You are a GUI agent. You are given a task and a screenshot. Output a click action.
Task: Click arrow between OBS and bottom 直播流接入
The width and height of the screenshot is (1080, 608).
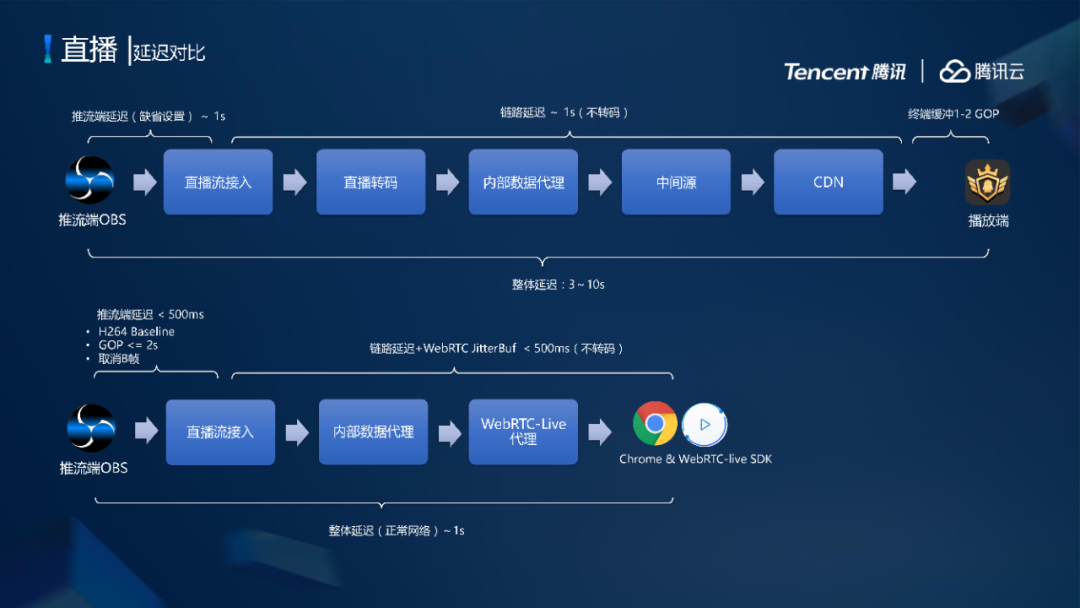tap(147, 431)
